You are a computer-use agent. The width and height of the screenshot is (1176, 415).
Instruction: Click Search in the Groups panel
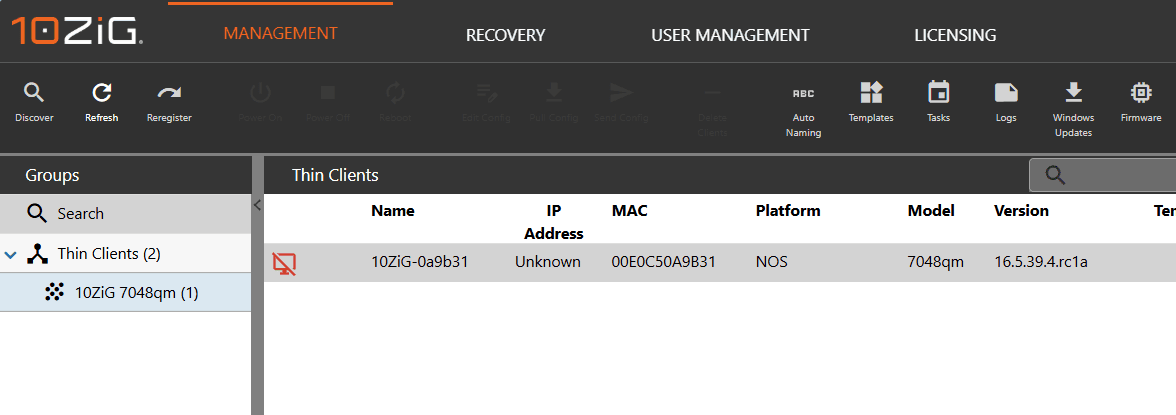point(80,214)
